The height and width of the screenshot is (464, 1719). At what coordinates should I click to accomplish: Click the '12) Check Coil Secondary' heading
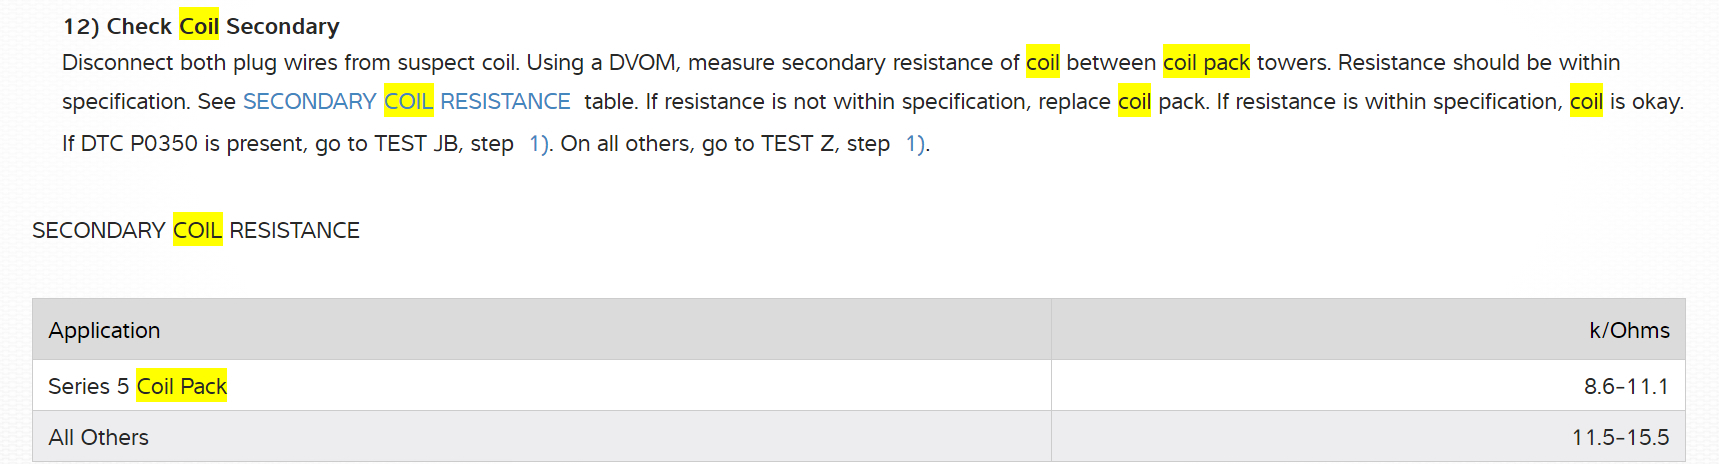coord(201,27)
